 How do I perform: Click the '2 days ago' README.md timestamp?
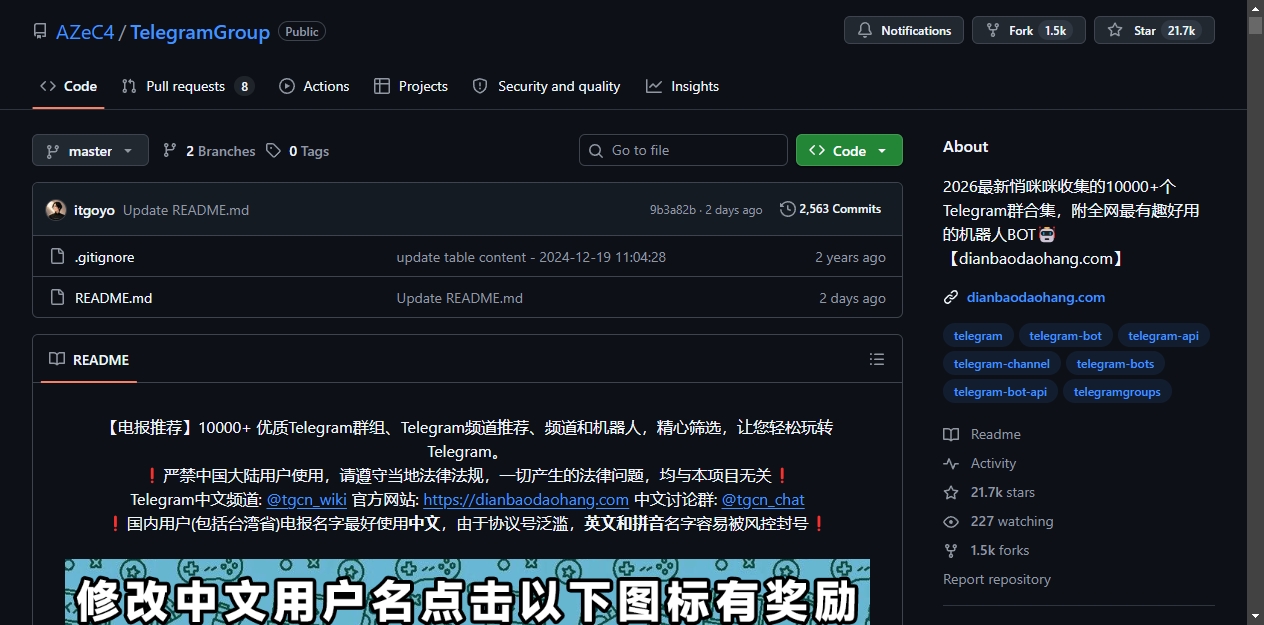pyautogui.click(x=852, y=298)
